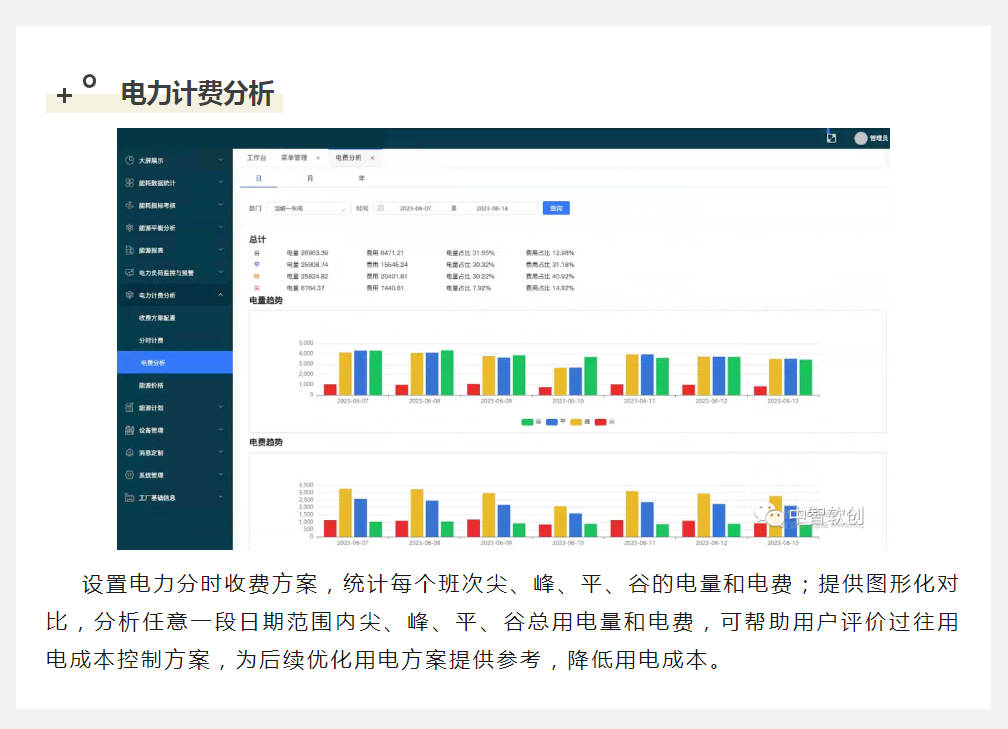Click the blue 查询 button

click(x=556, y=208)
